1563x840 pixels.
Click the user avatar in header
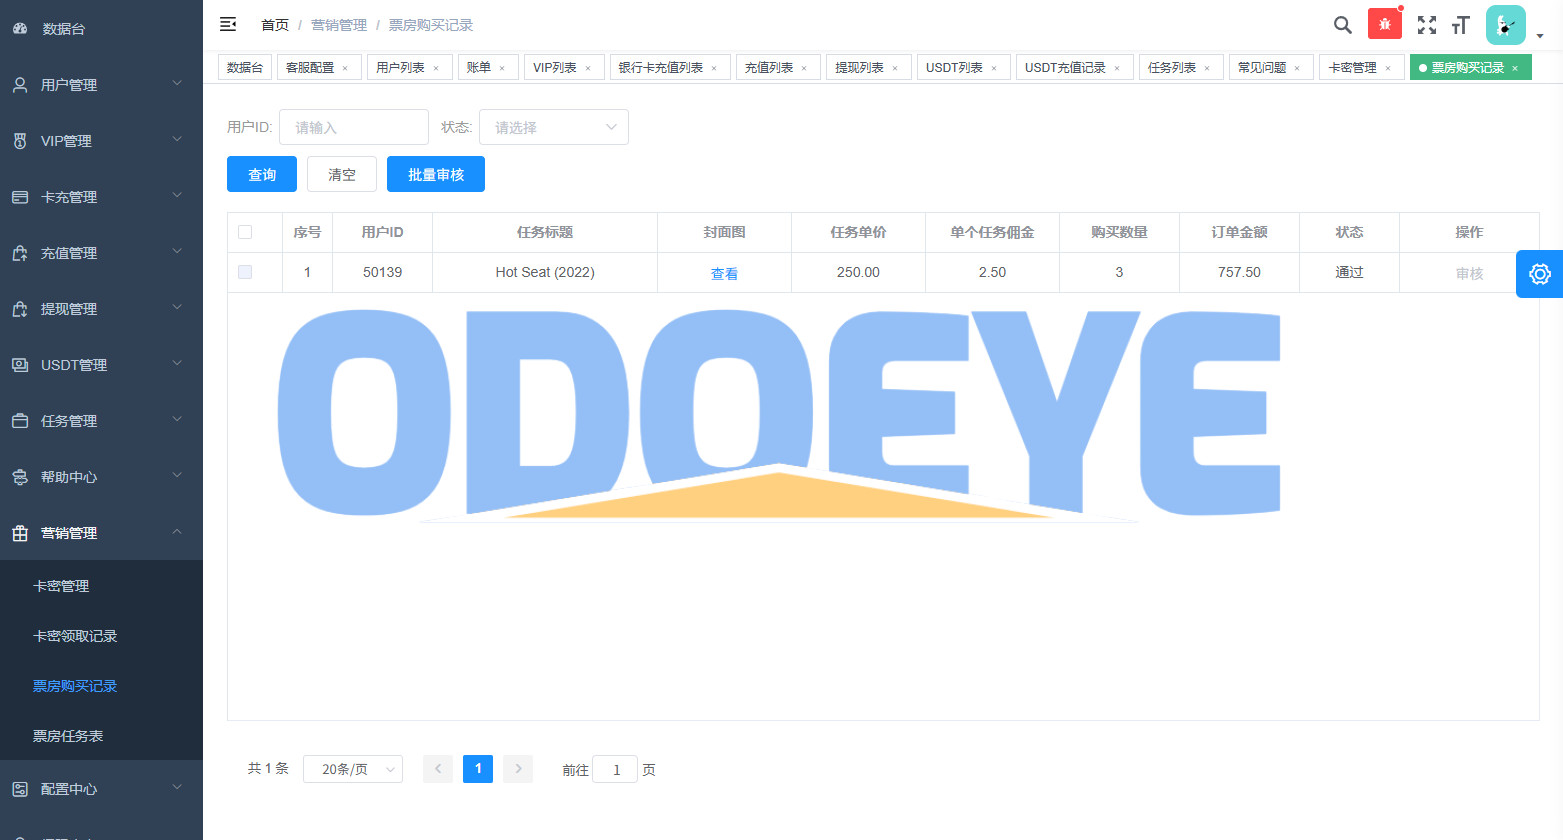1505,25
